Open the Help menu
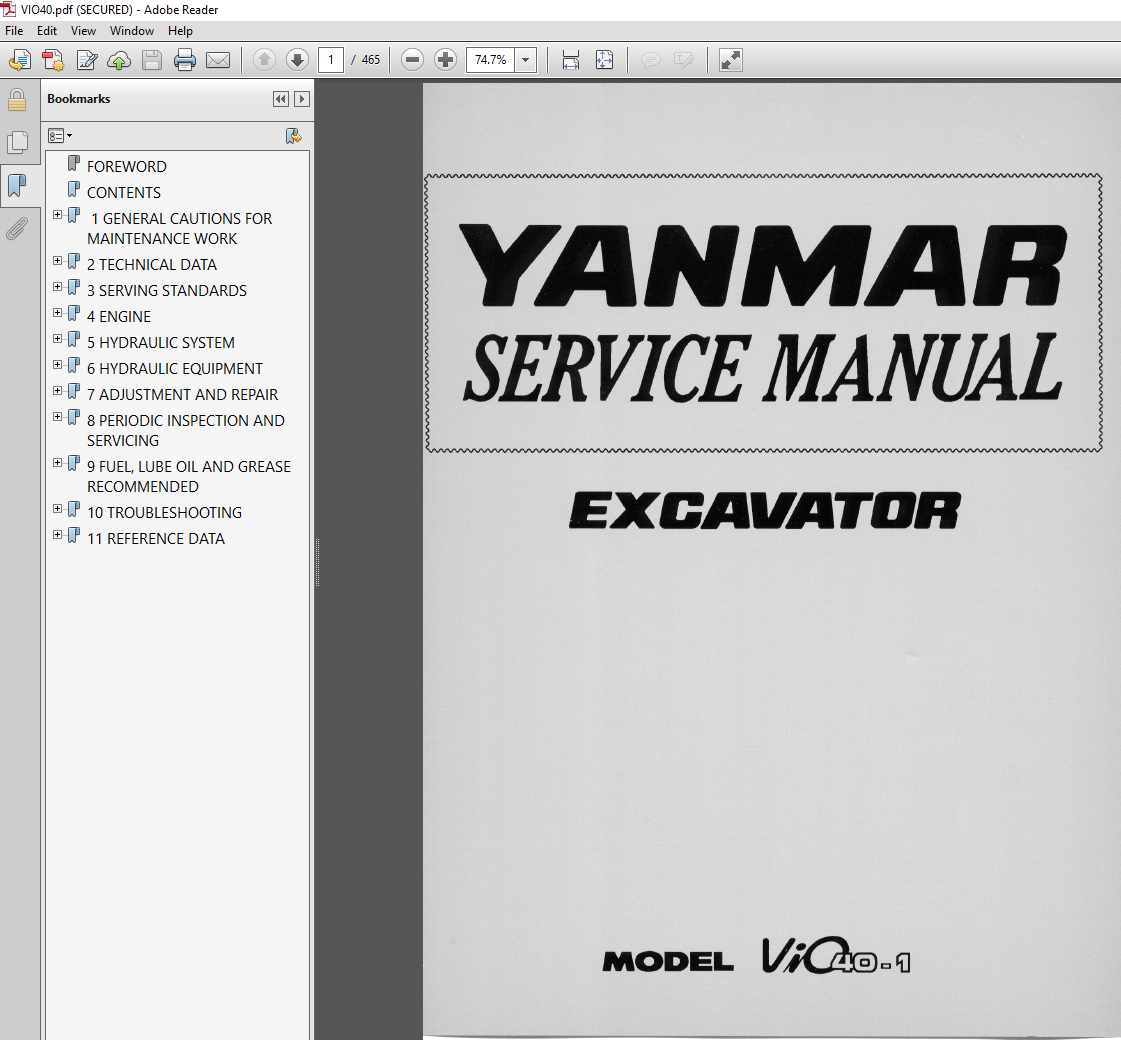1121x1040 pixels. (x=180, y=31)
